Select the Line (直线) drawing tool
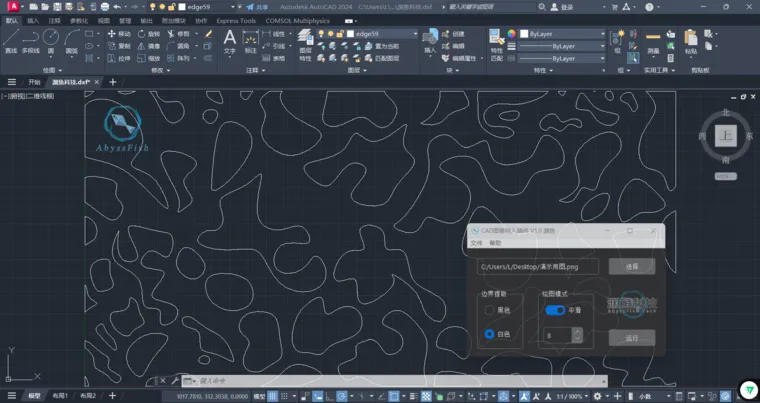The height and width of the screenshot is (403, 760). tap(11, 41)
